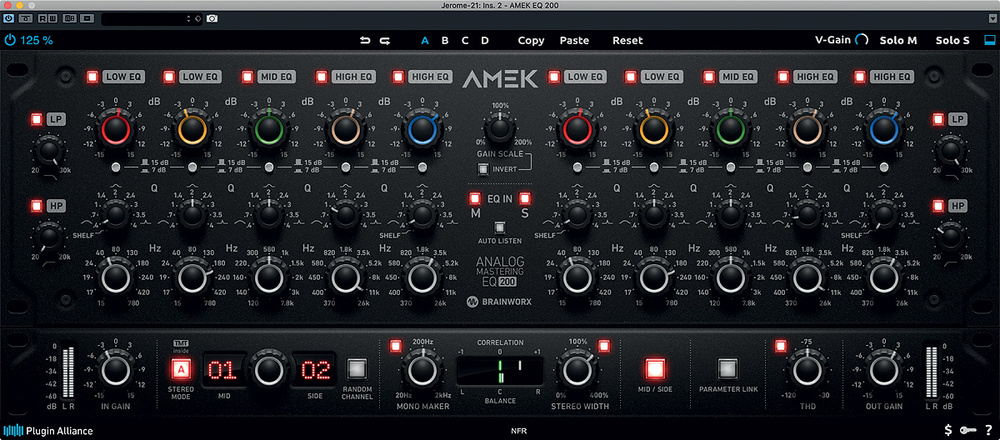The image size is (1000, 440).
Task: Click the MID channel number display 01
Action: point(224,370)
